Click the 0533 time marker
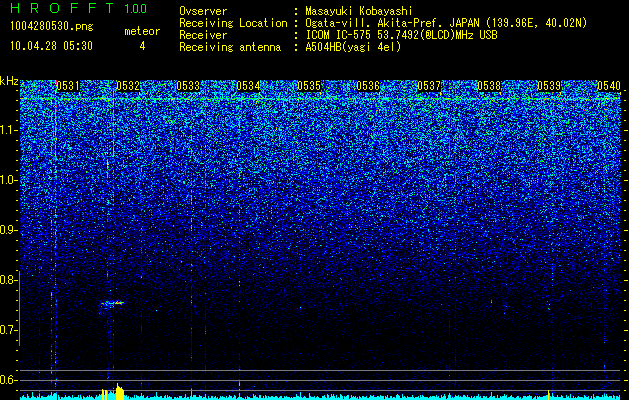This screenshot has width=629, height=400. (x=188, y=86)
